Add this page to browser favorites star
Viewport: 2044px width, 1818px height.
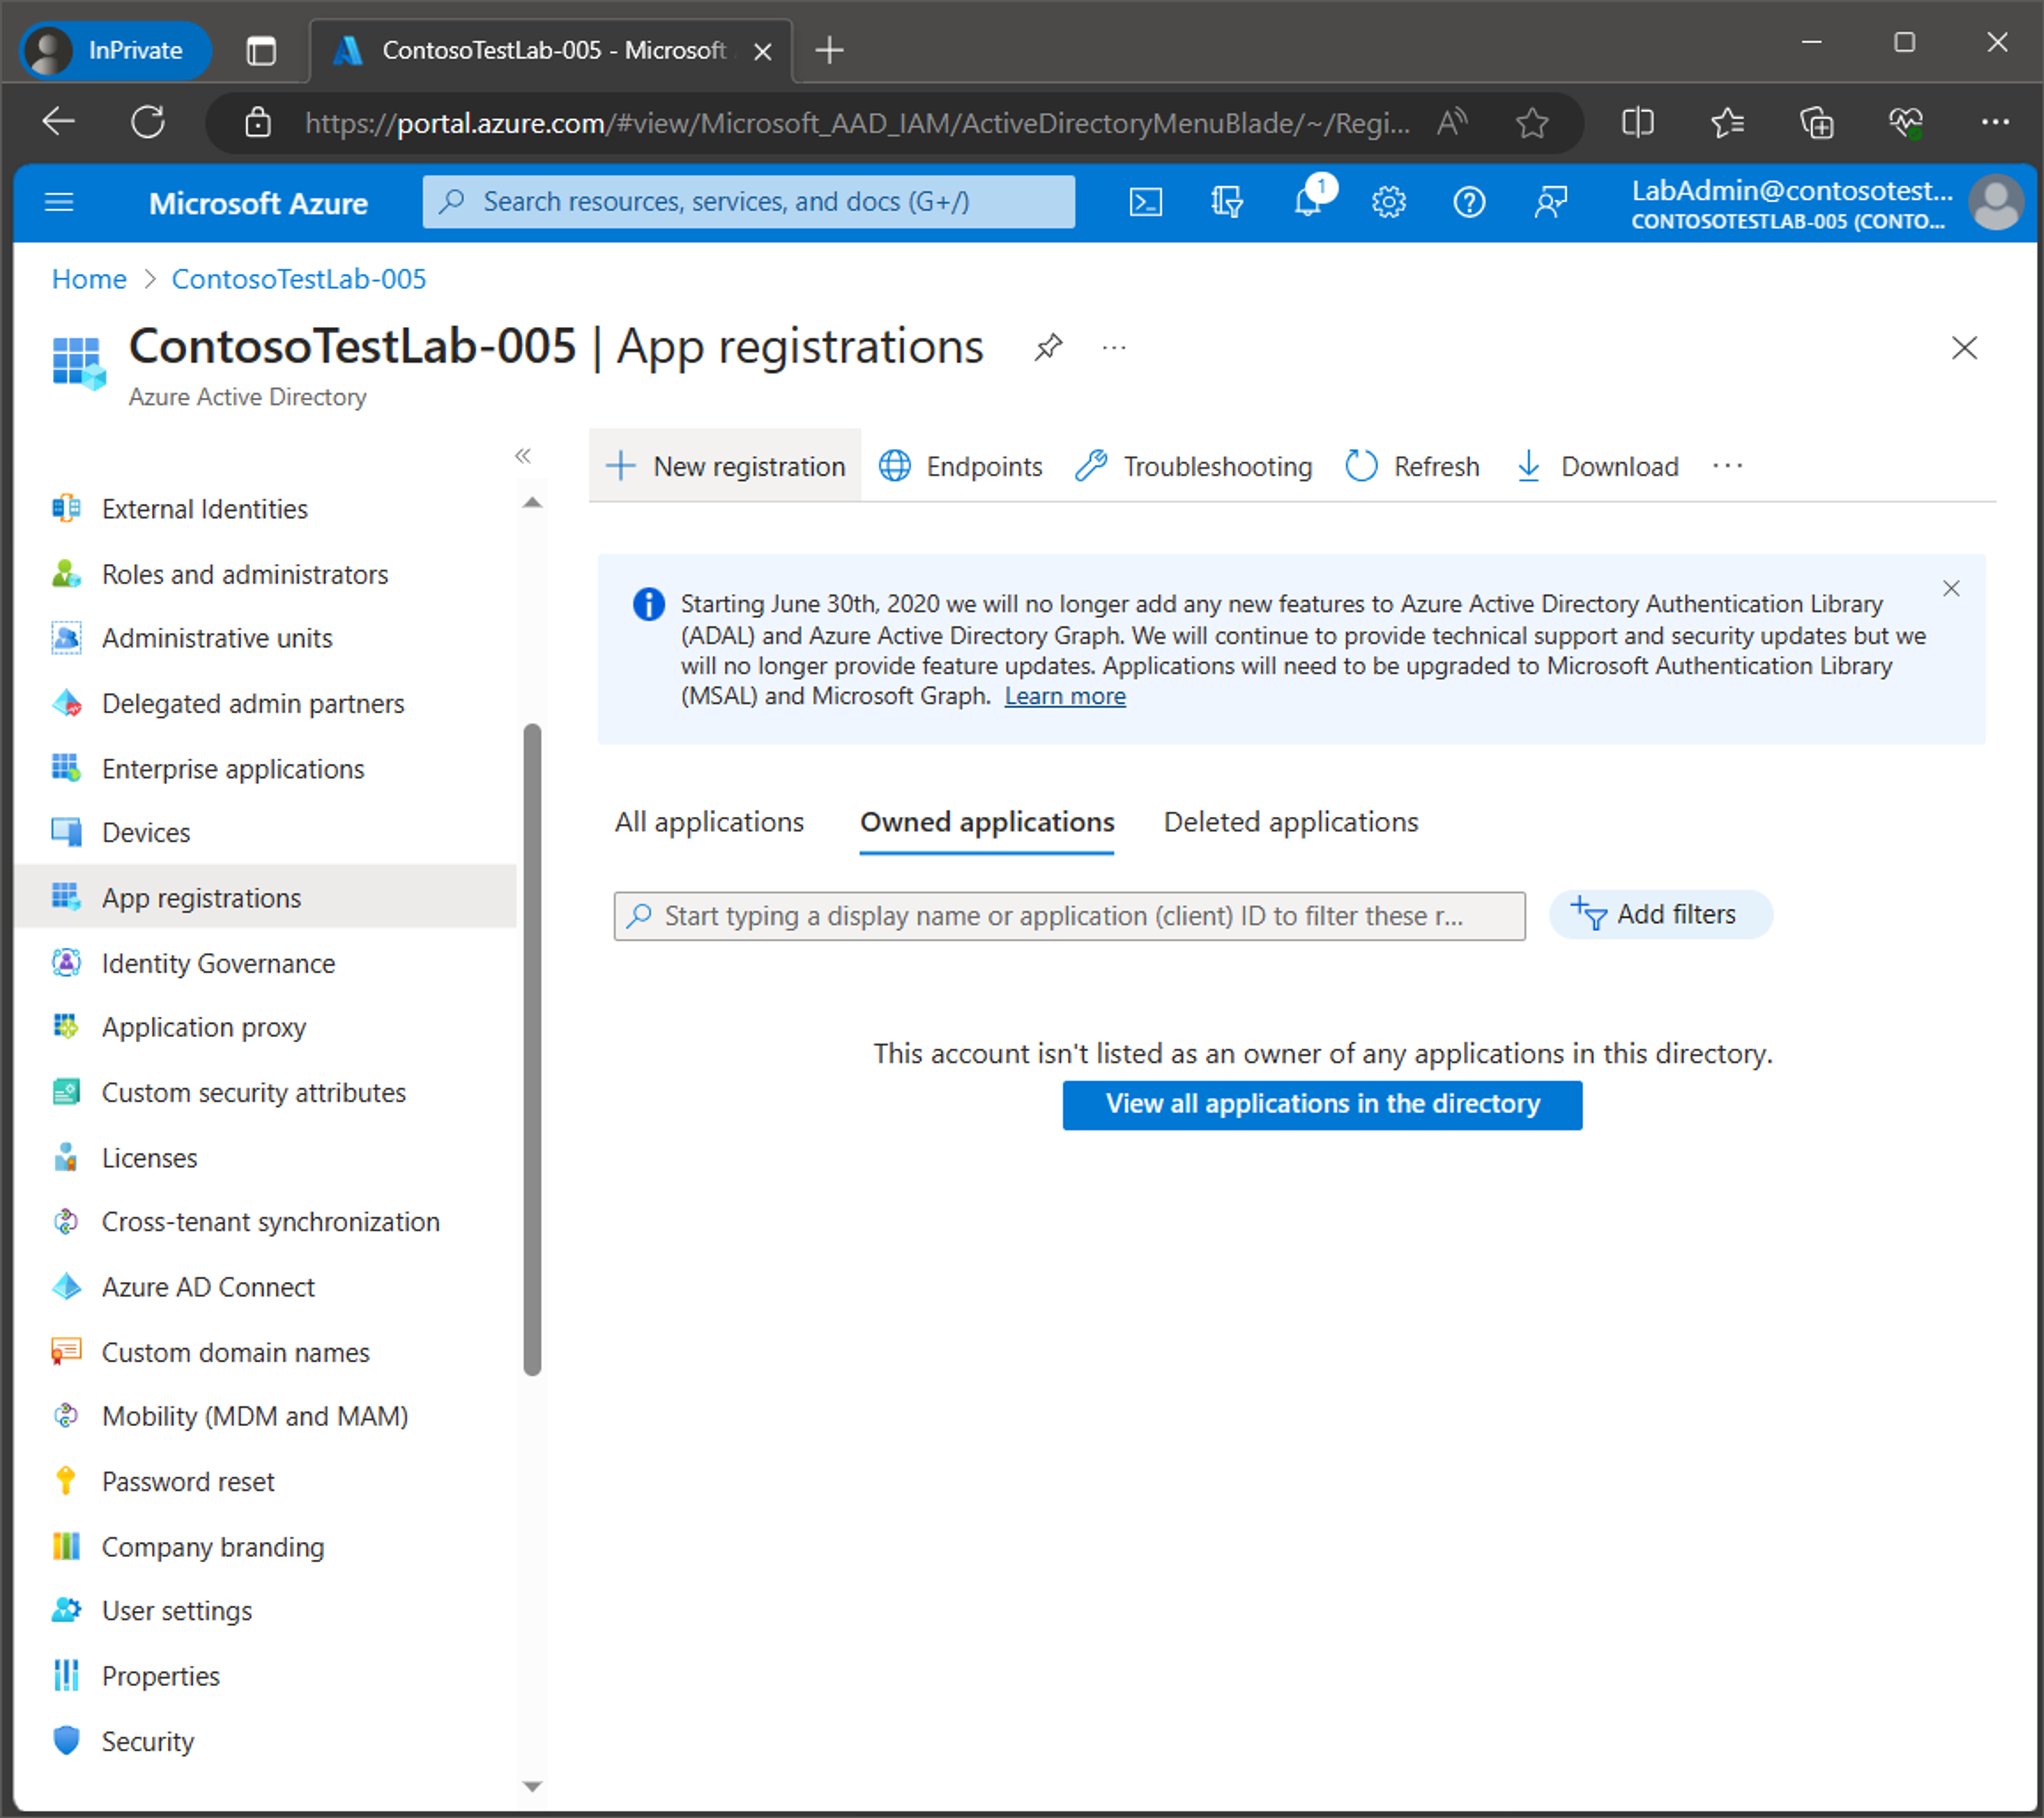[x=1531, y=123]
